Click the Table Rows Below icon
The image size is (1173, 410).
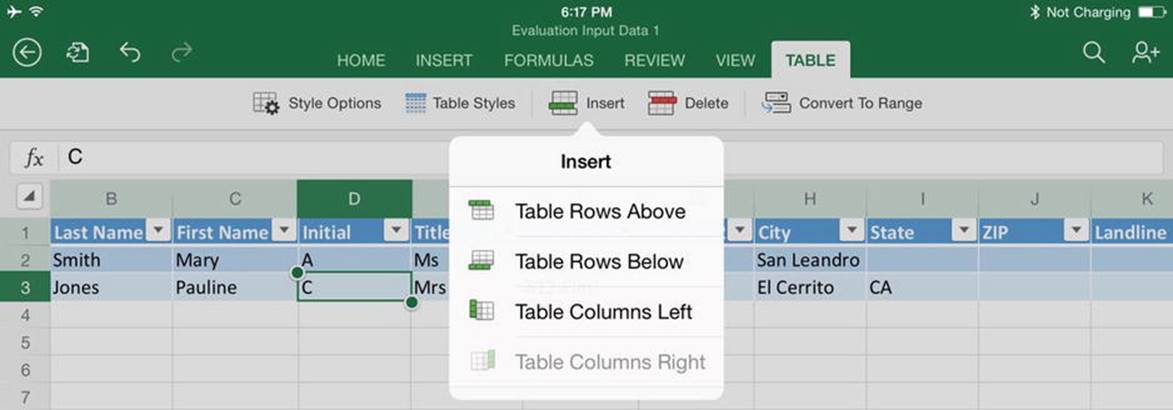(481, 260)
